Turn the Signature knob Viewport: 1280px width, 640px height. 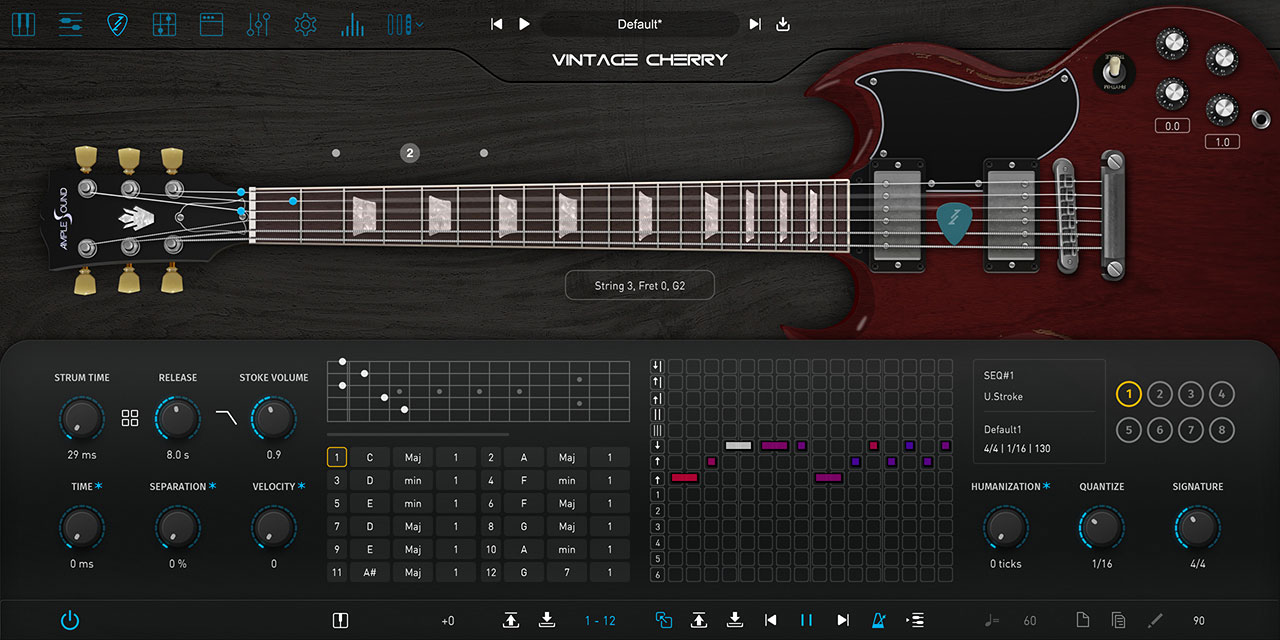pos(1197,528)
